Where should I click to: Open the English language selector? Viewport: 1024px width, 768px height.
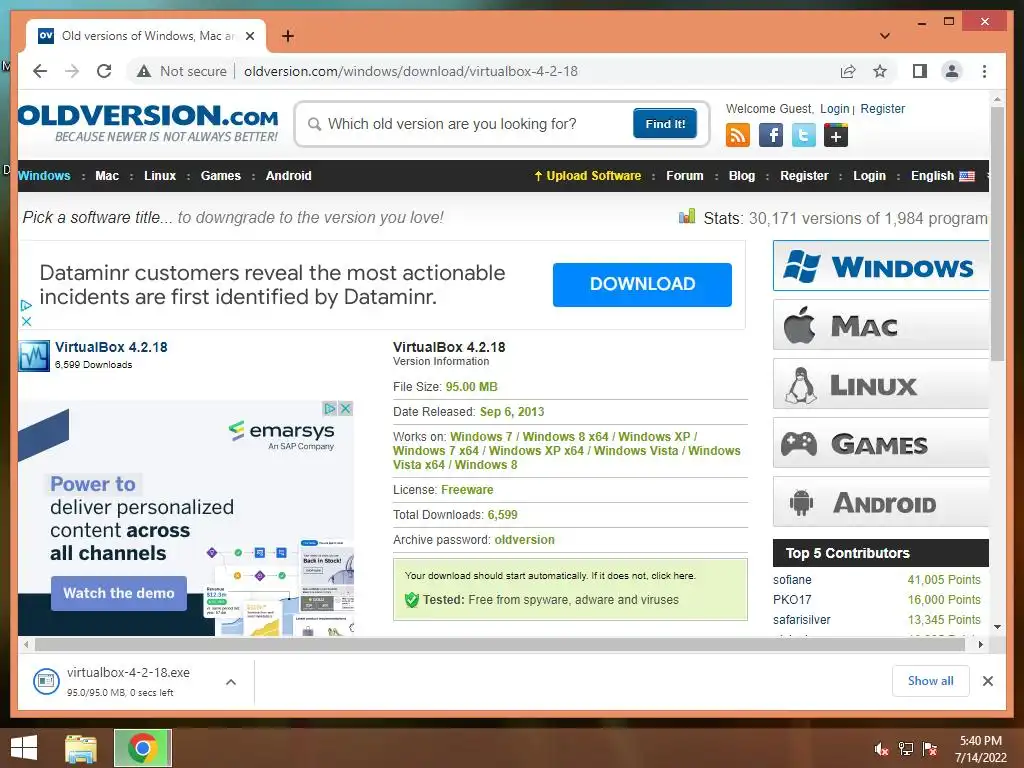(x=942, y=176)
